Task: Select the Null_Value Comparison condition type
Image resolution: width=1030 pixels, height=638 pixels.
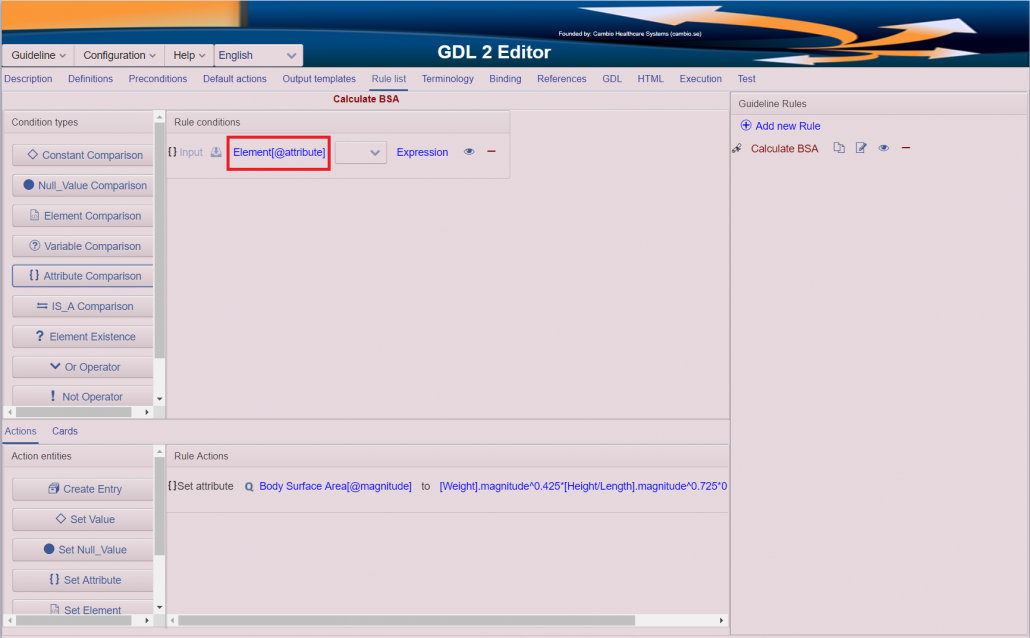Action: 81,185
